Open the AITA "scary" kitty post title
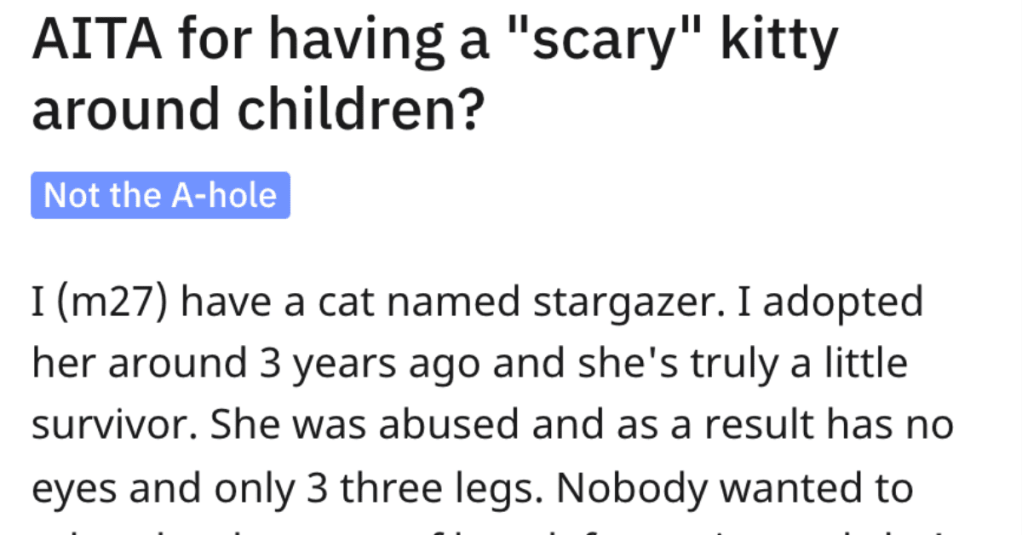 435,74
